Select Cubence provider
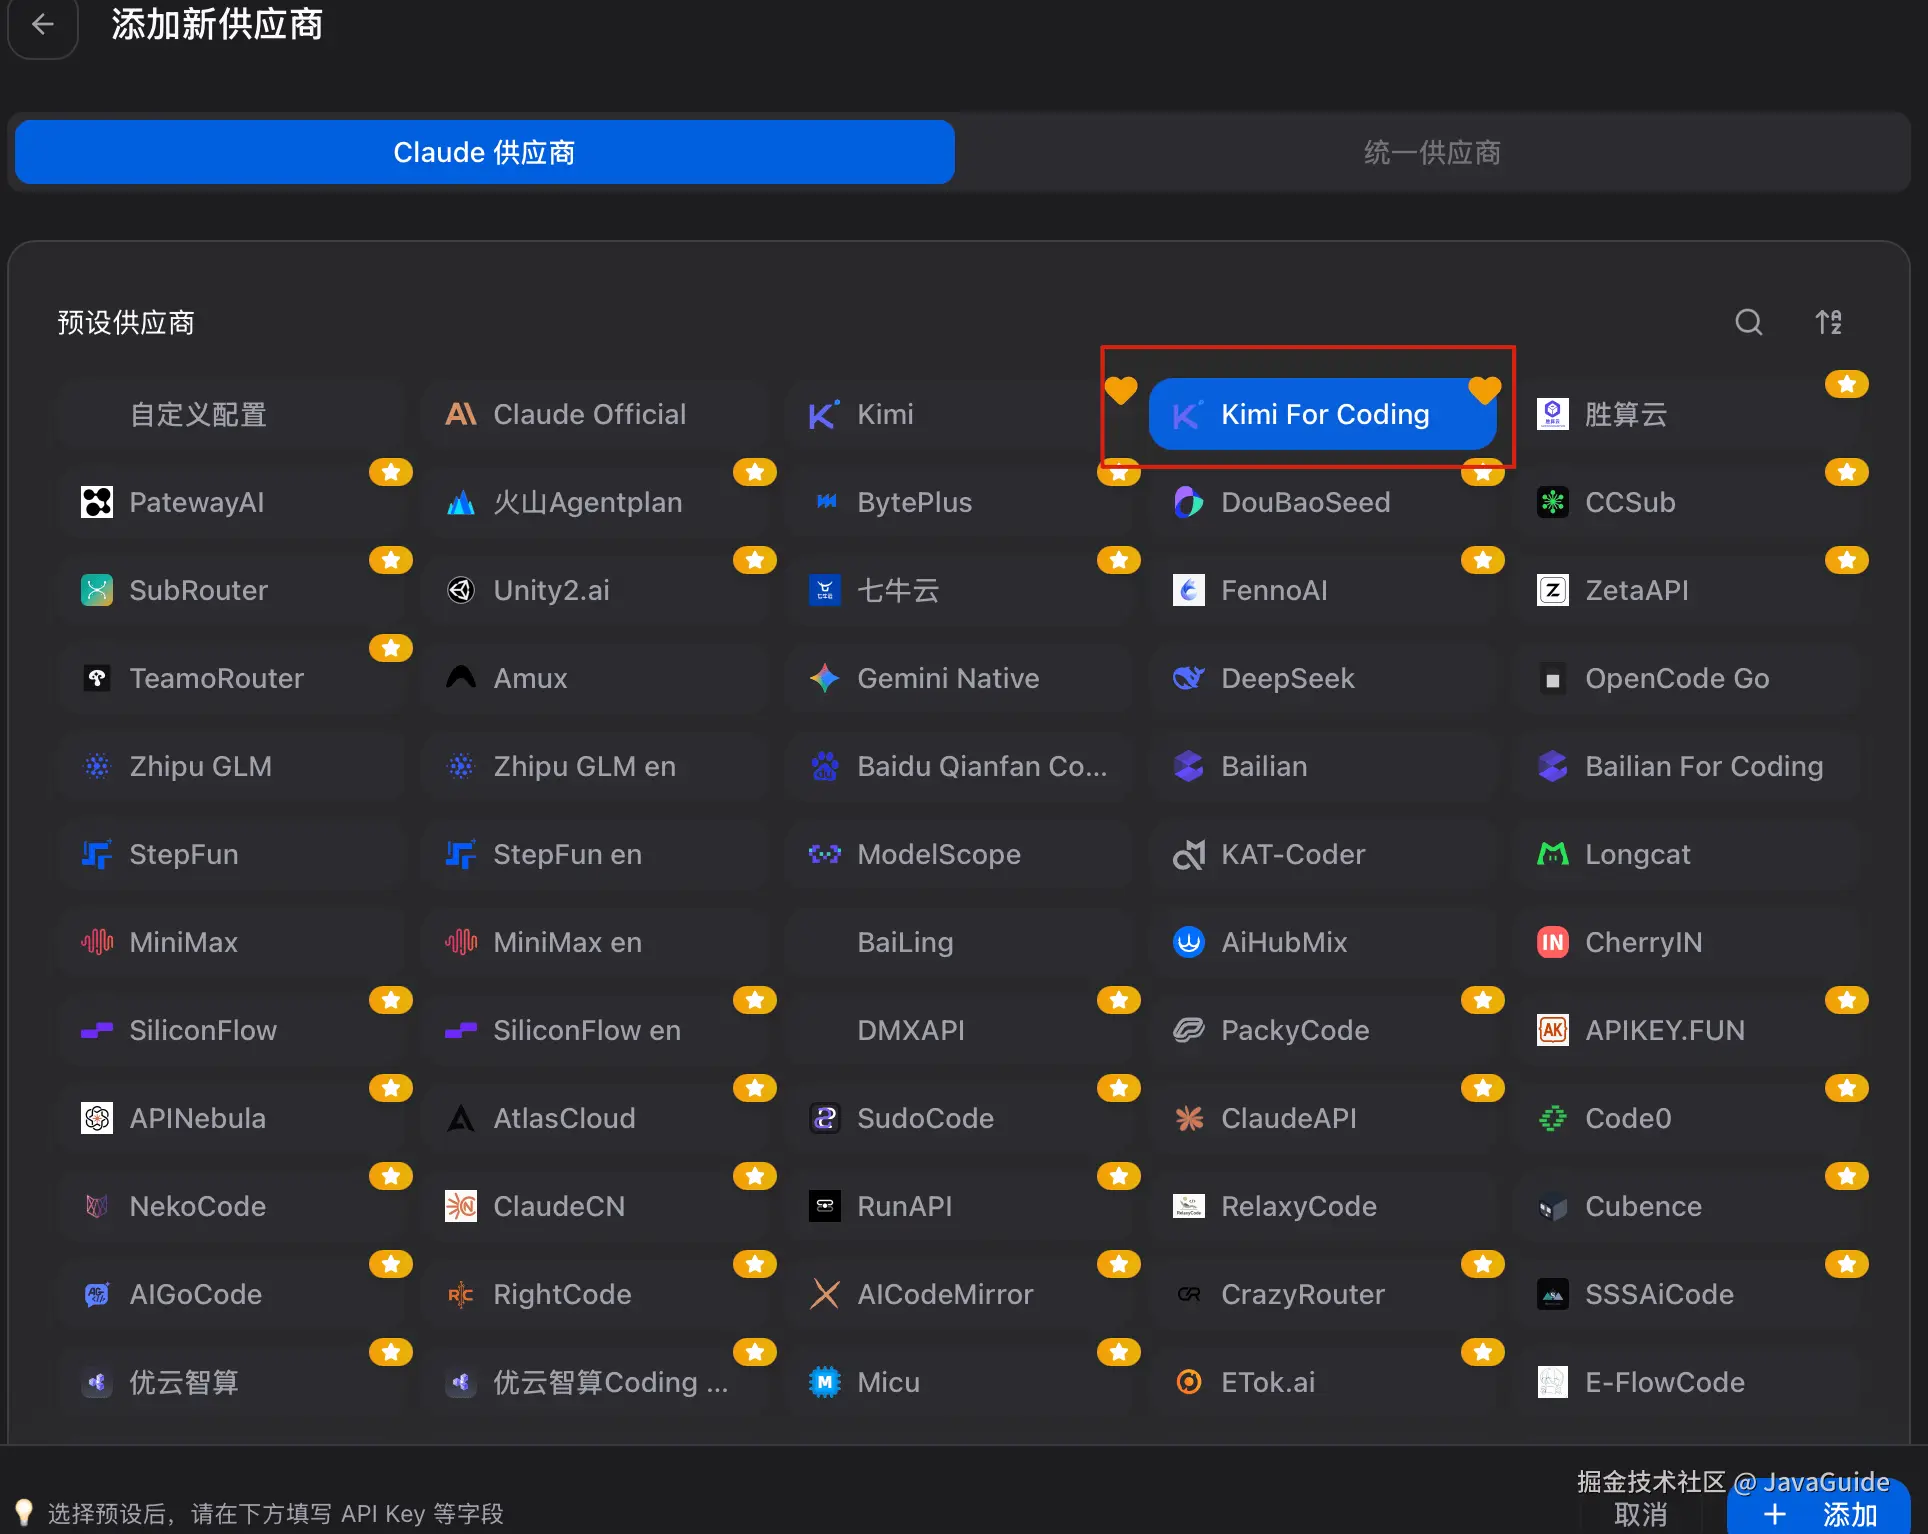This screenshot has height=1534, width=1928. coord(1688,1206)
